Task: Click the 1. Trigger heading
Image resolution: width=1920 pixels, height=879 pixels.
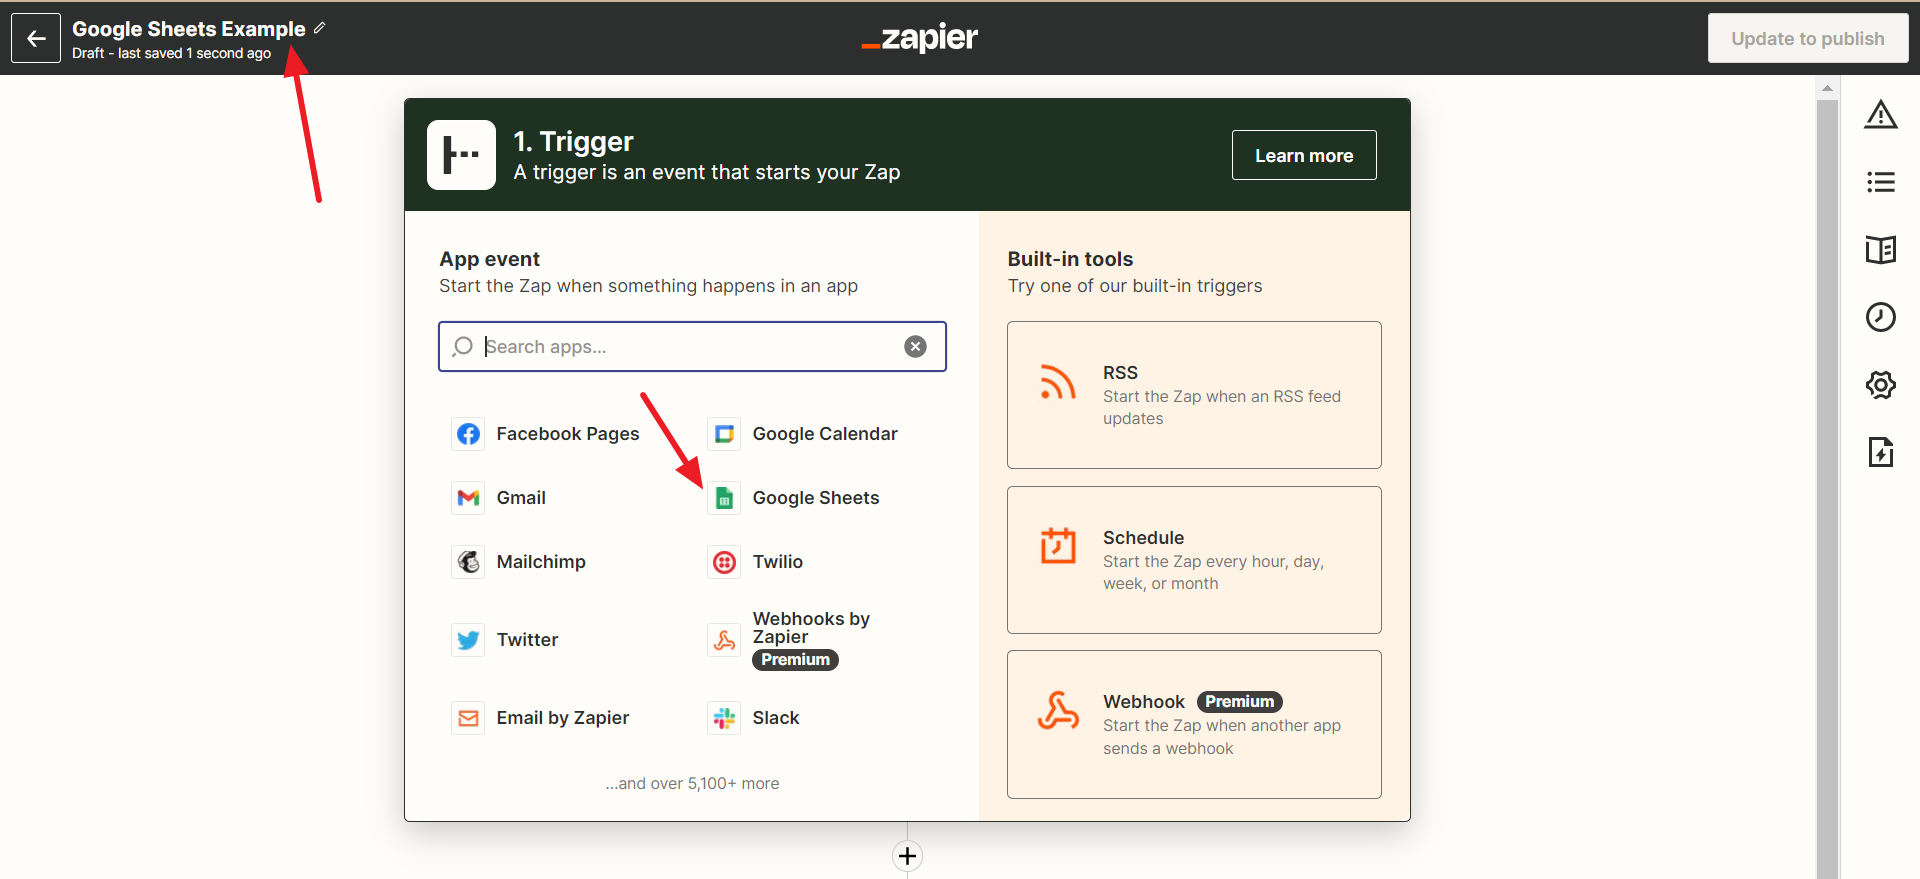Action: 573,142
